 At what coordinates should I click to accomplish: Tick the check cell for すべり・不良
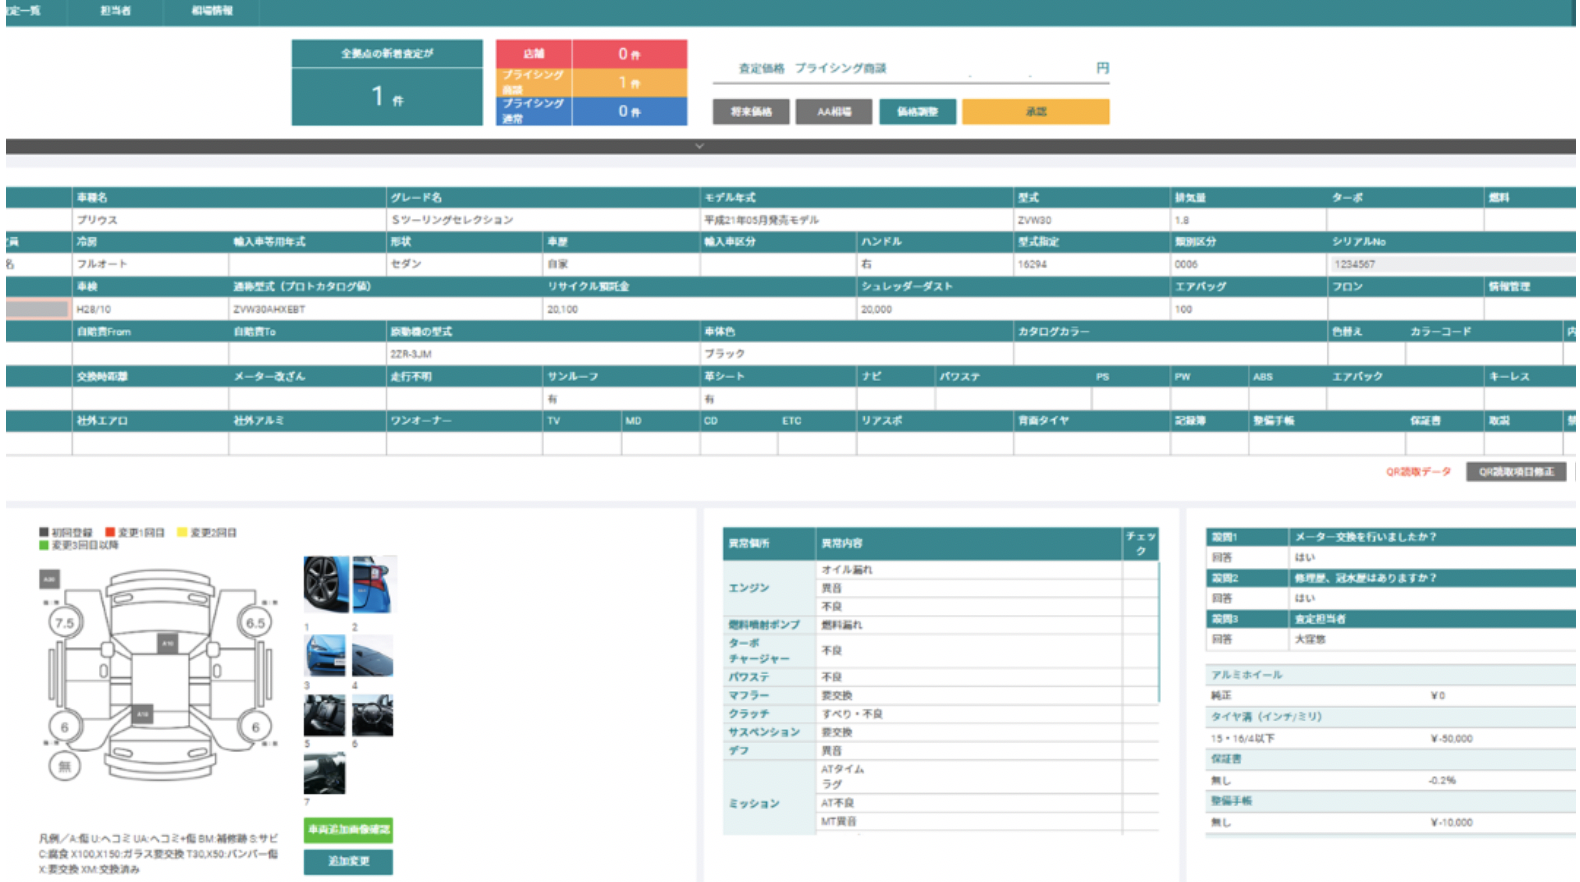pyautogui.click(x=1140, y=714)
